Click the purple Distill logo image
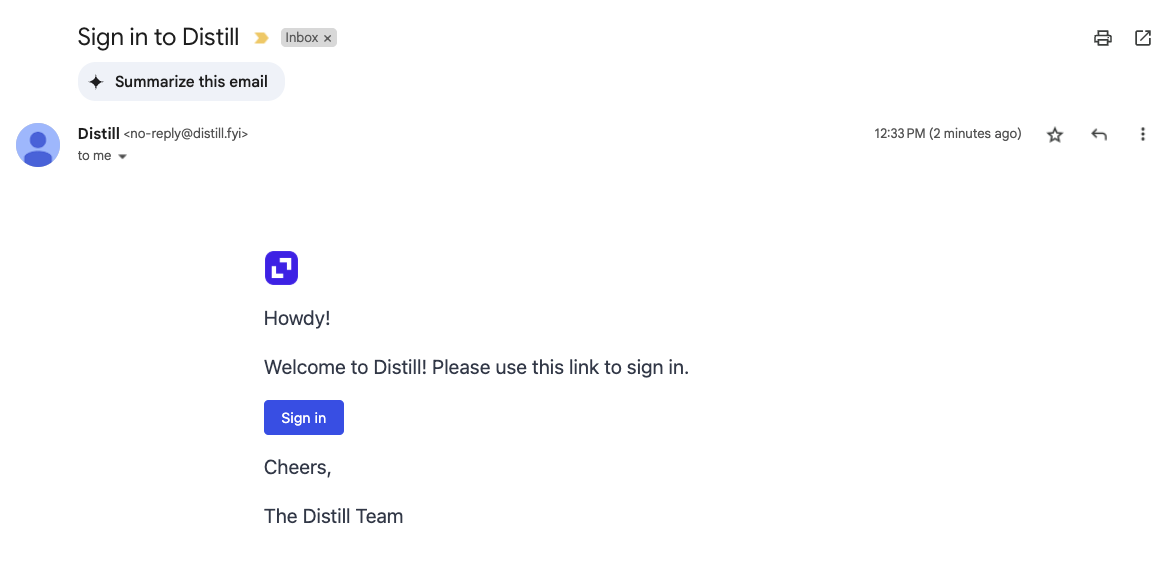Viewport: 1163px width, 566px height. point(281,268)
